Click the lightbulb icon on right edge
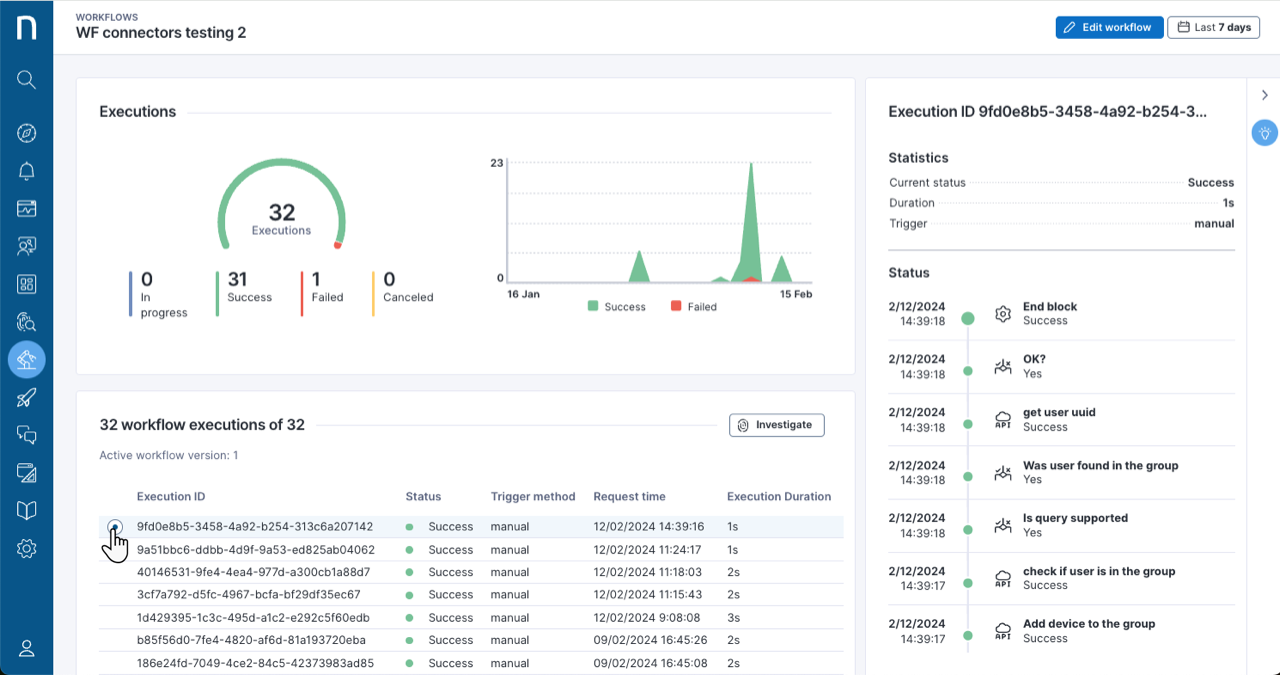Image resolution: width=1280 pixels, height=675 pixels. (1265, 133)
